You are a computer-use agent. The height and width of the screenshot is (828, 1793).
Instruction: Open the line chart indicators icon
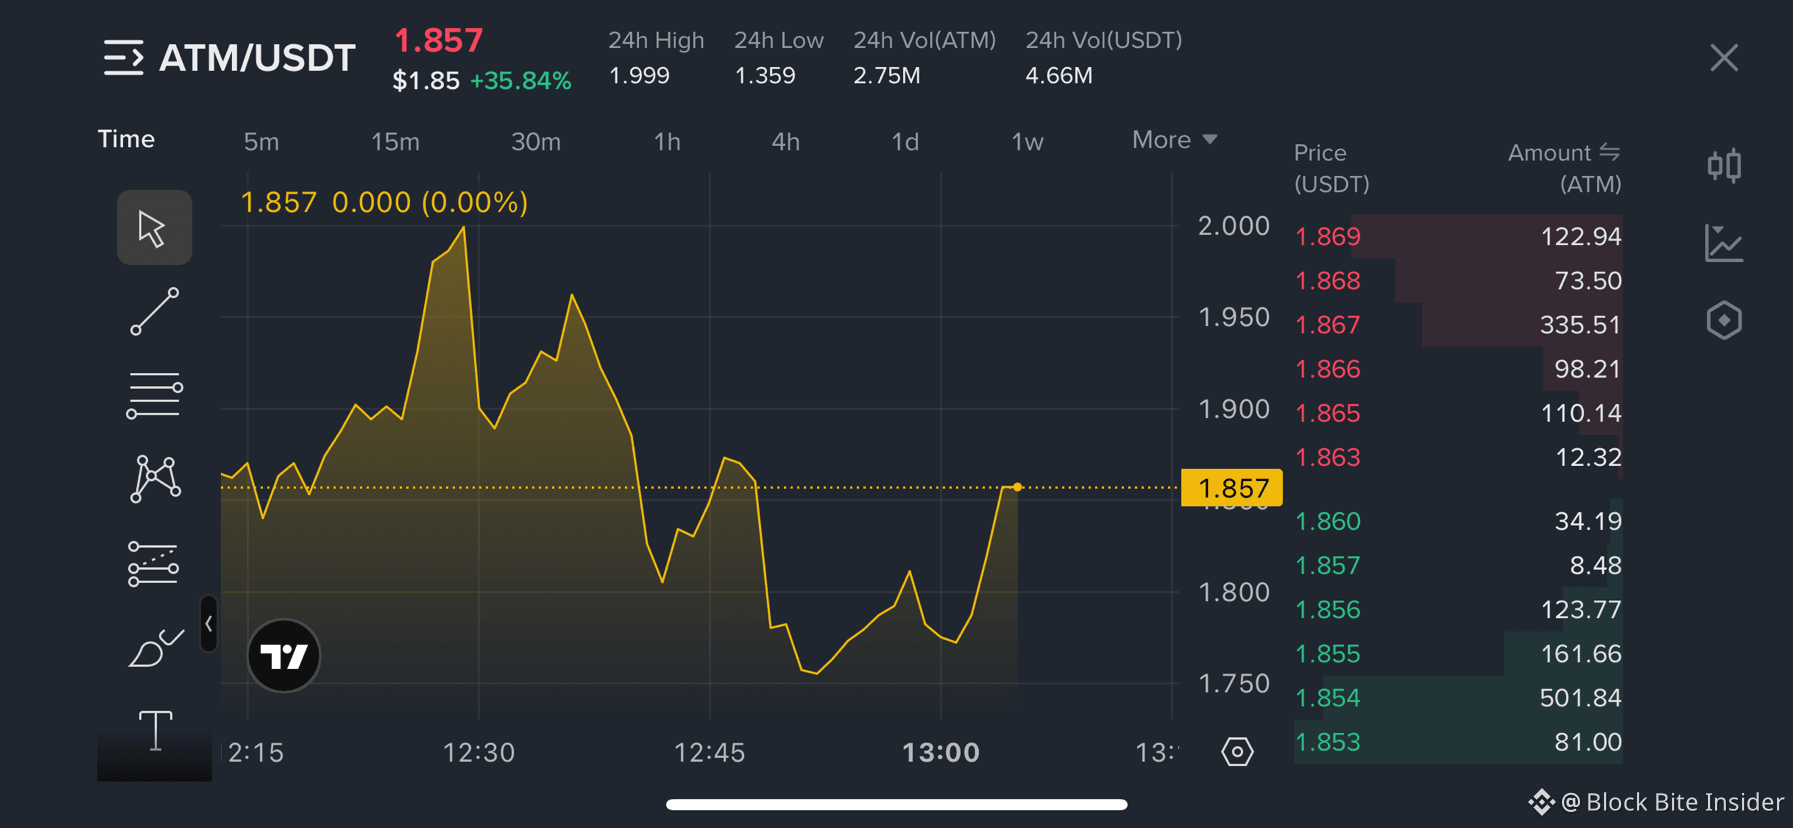coord(1724,243)
